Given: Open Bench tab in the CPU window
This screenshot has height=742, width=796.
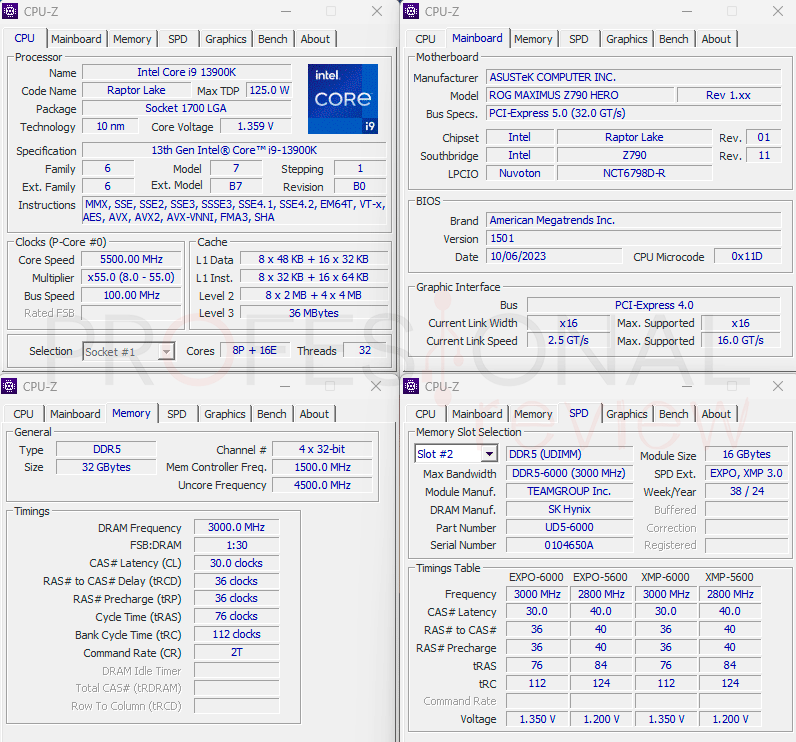Looking at the screenshot, I should 273,39.
